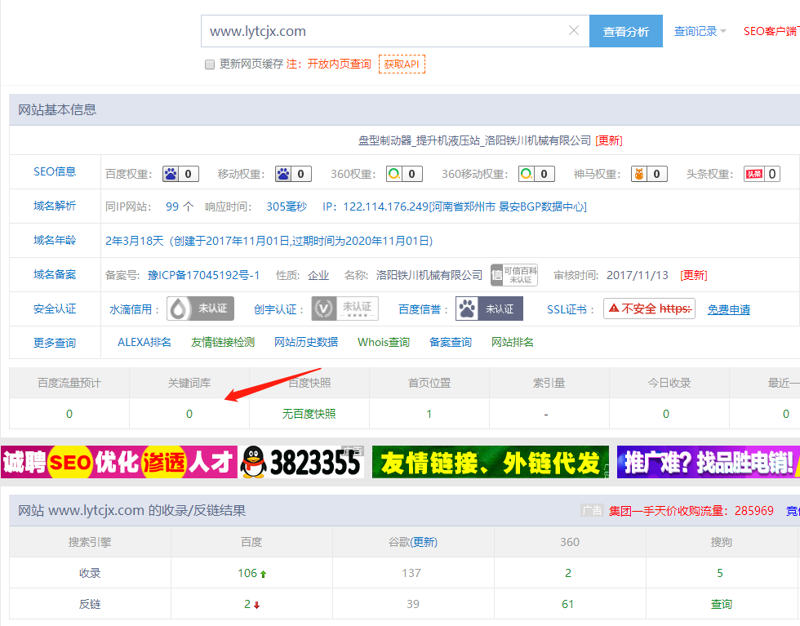The image size is (800, 626).
Task: Open the 网站历史数据 link
Action: pyautogui.click(x=306, y=342)
